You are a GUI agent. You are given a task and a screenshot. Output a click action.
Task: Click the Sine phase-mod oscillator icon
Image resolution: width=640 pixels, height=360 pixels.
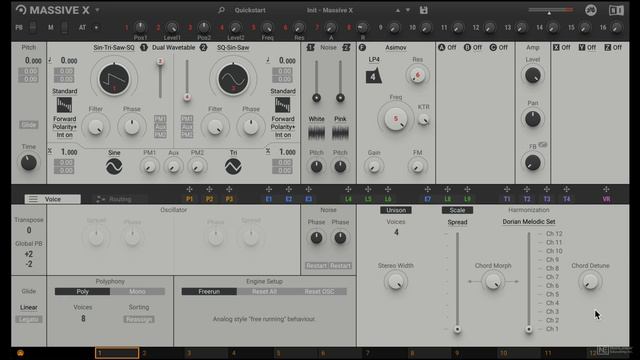point(114,167)
